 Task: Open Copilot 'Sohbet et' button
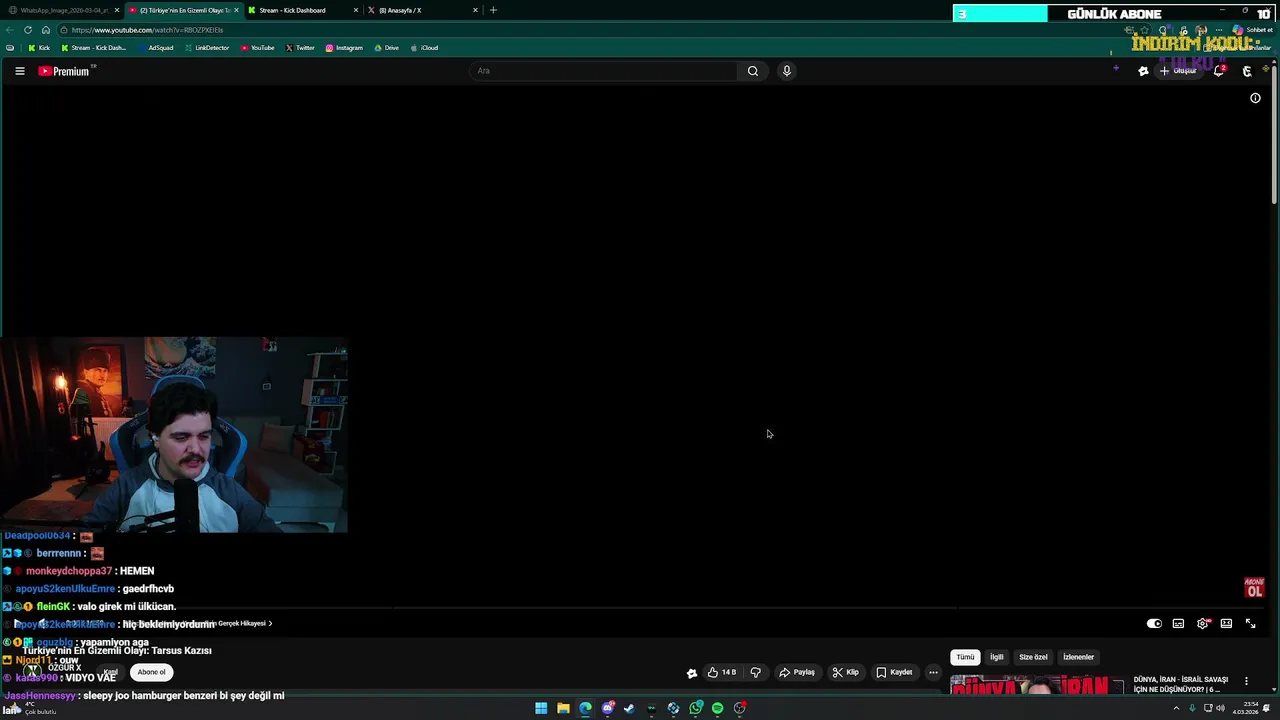tap(1253, 30)
